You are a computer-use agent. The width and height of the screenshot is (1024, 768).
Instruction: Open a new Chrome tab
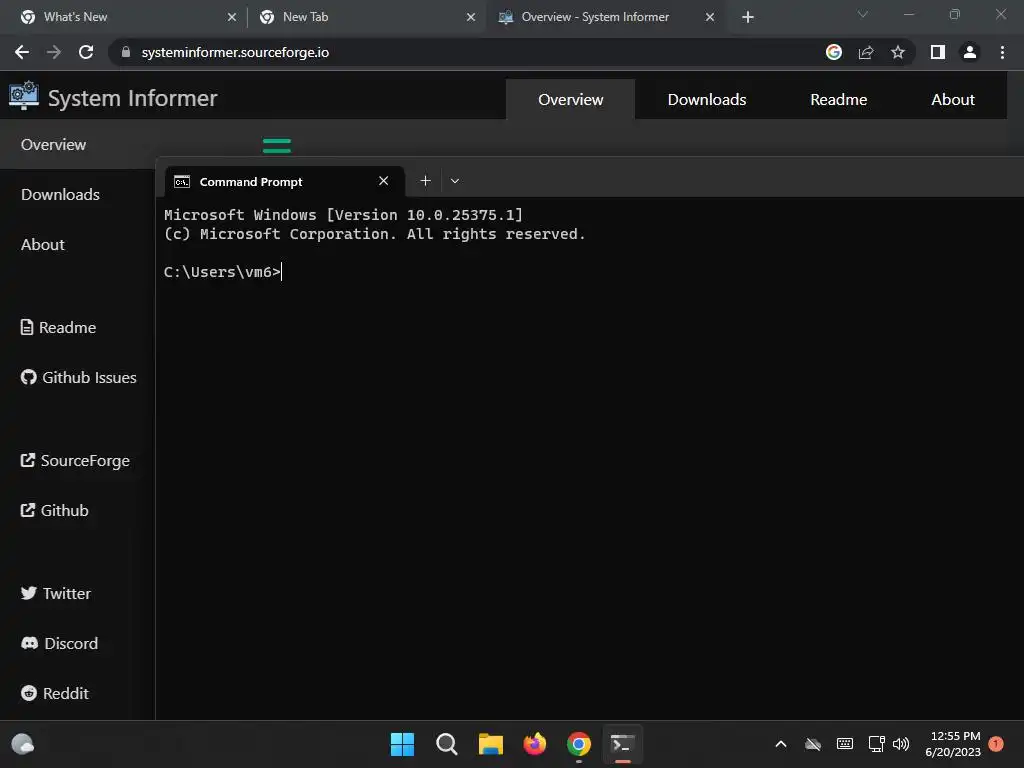click(748, 17)
